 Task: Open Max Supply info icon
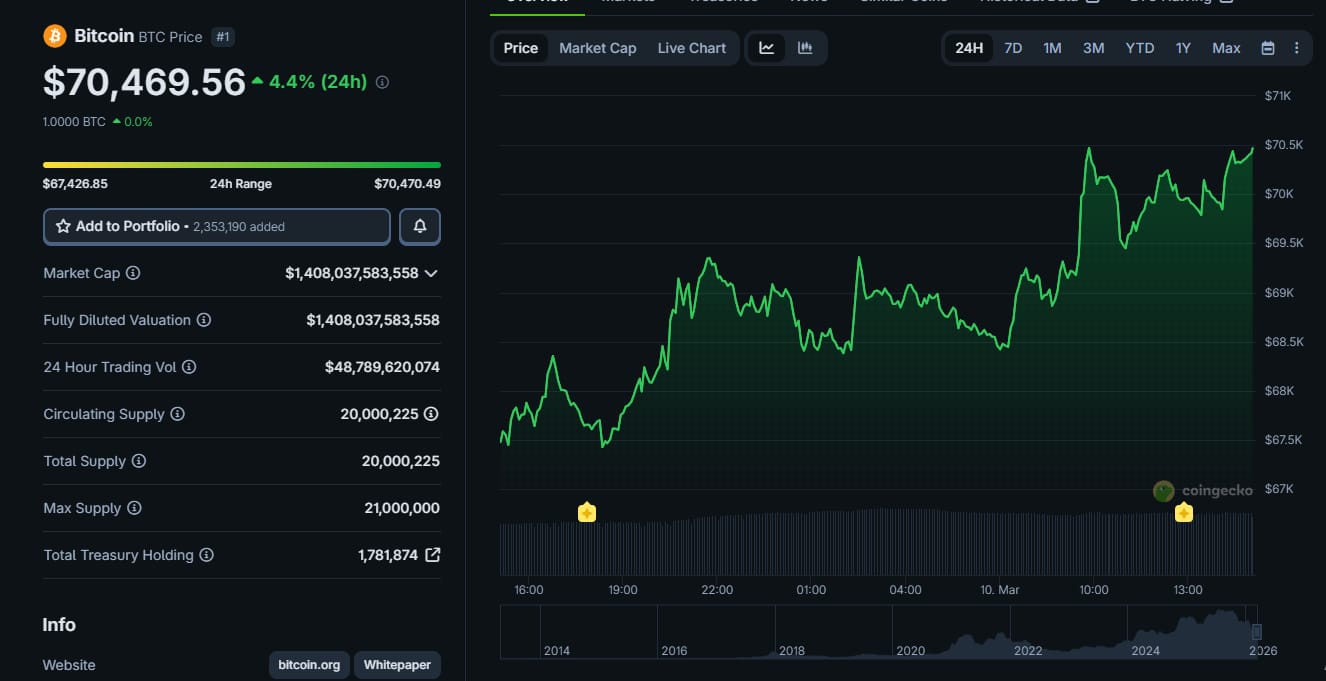click(134, 508)
